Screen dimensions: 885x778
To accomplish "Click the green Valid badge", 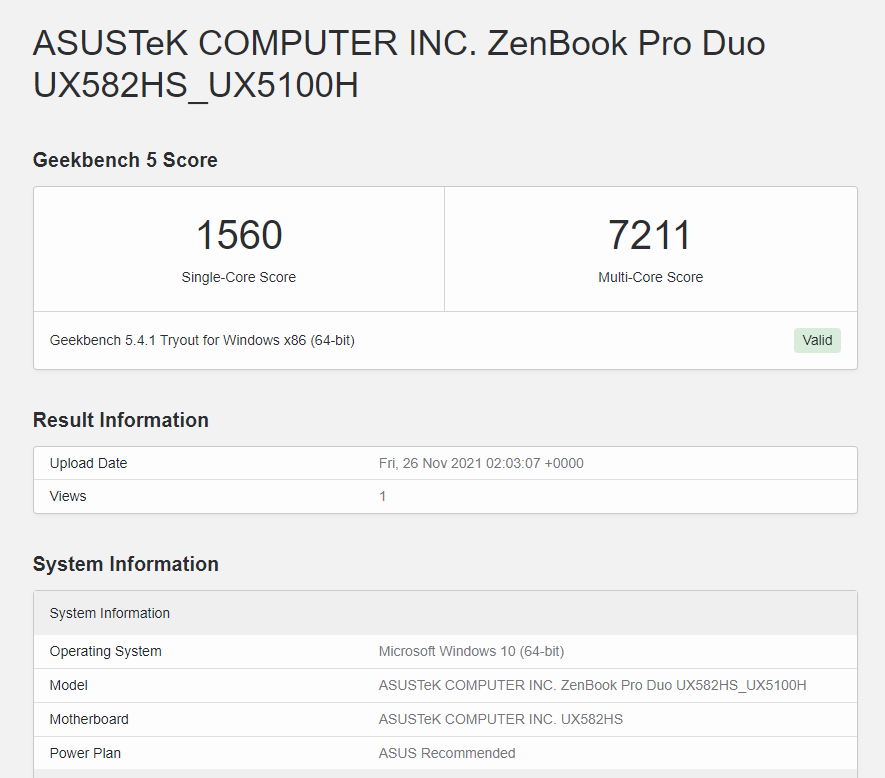I will 817,340.
